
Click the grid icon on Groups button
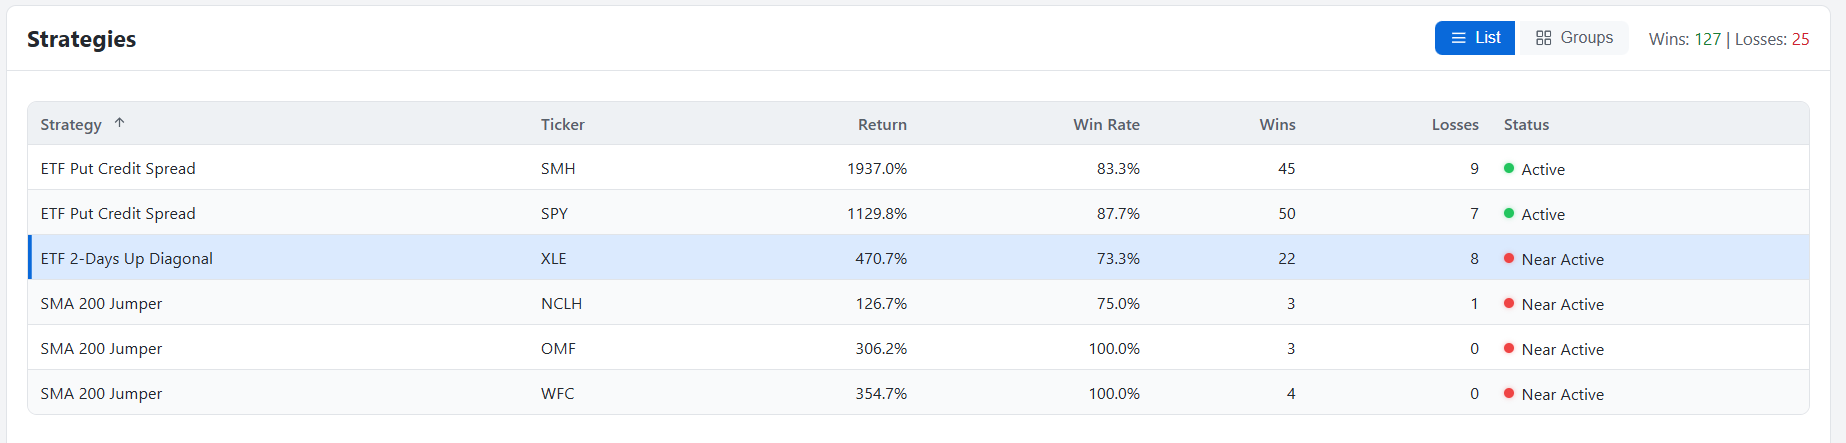(1544, 38)
